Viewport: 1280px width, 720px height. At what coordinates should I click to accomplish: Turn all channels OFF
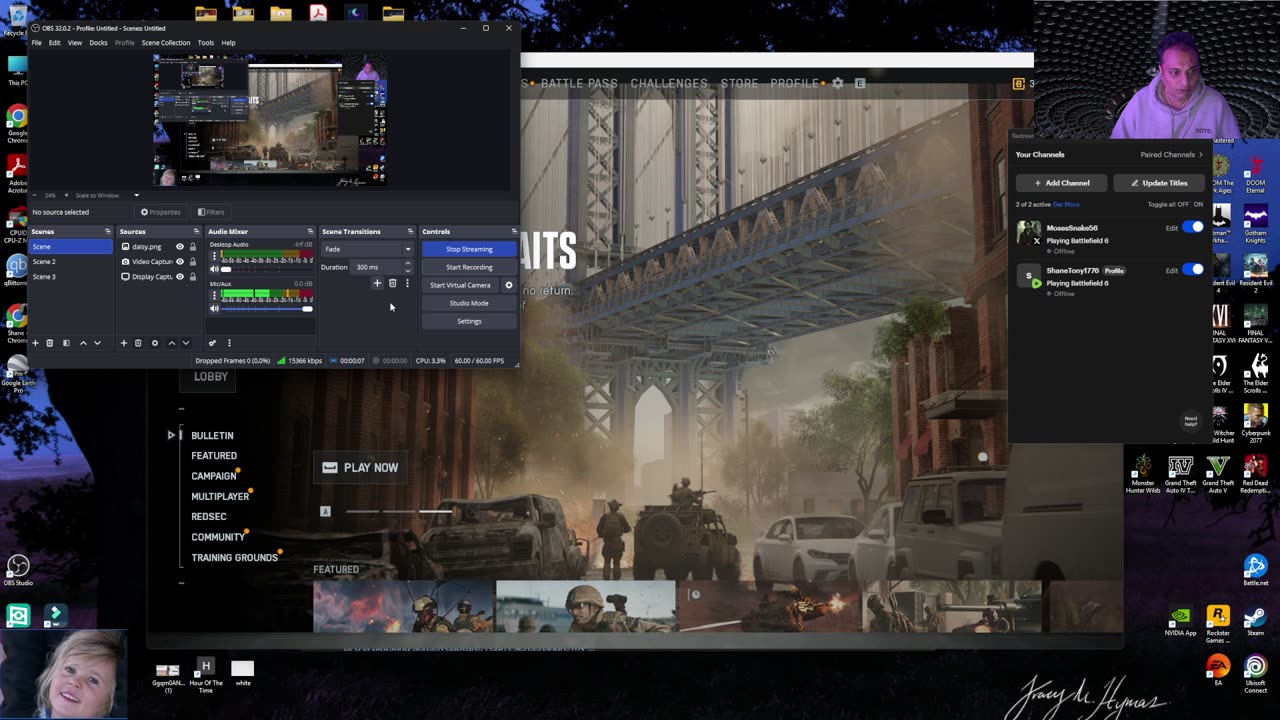(x=1182, y=204)
